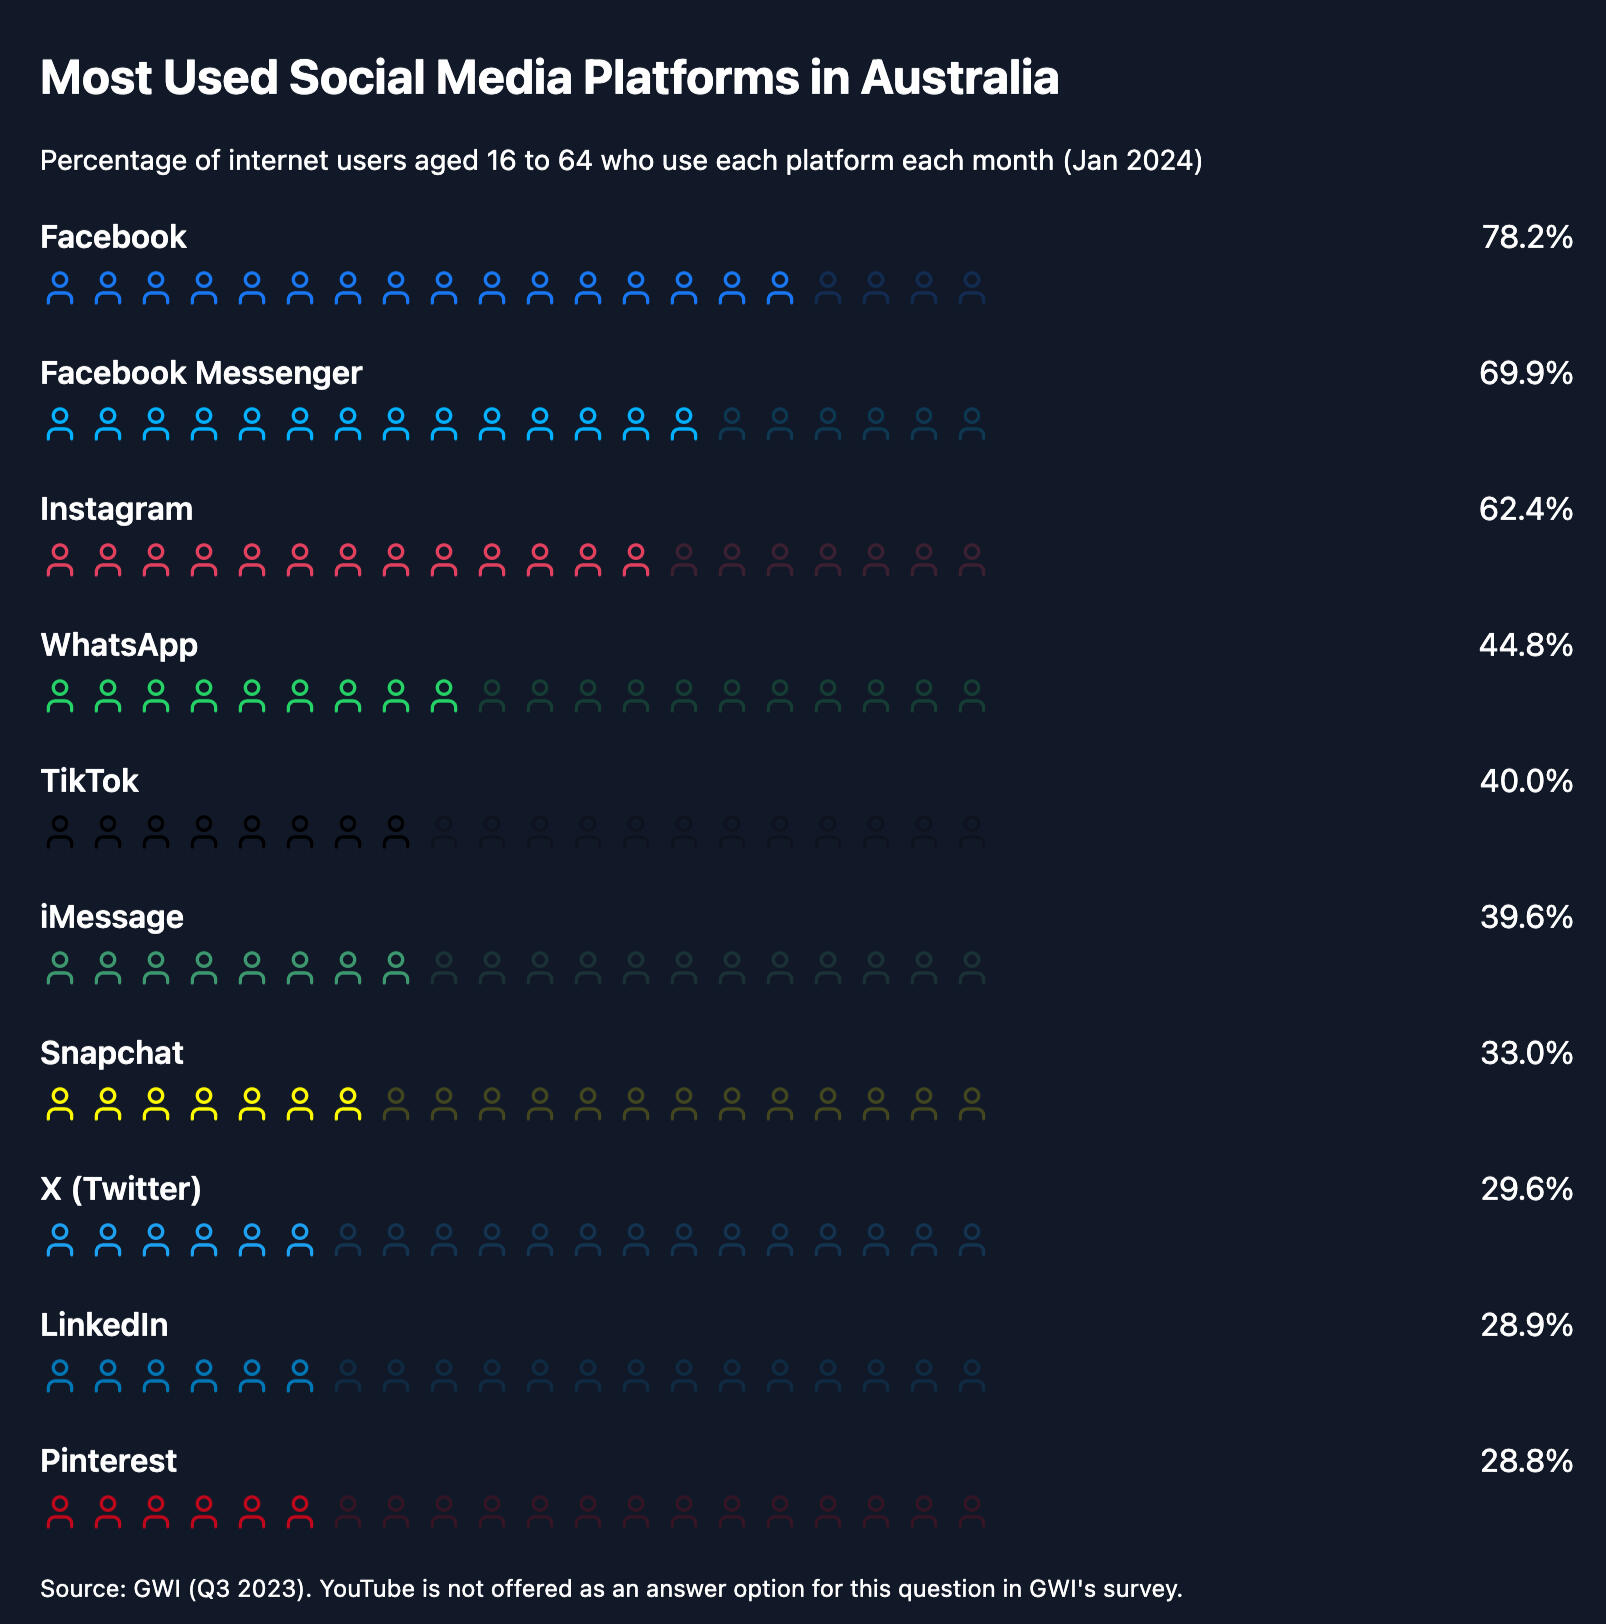The height and width of the screenshot is (1624, 1606).
Task: Click the last faded icon in Facebook row
Action: (971, 288)
